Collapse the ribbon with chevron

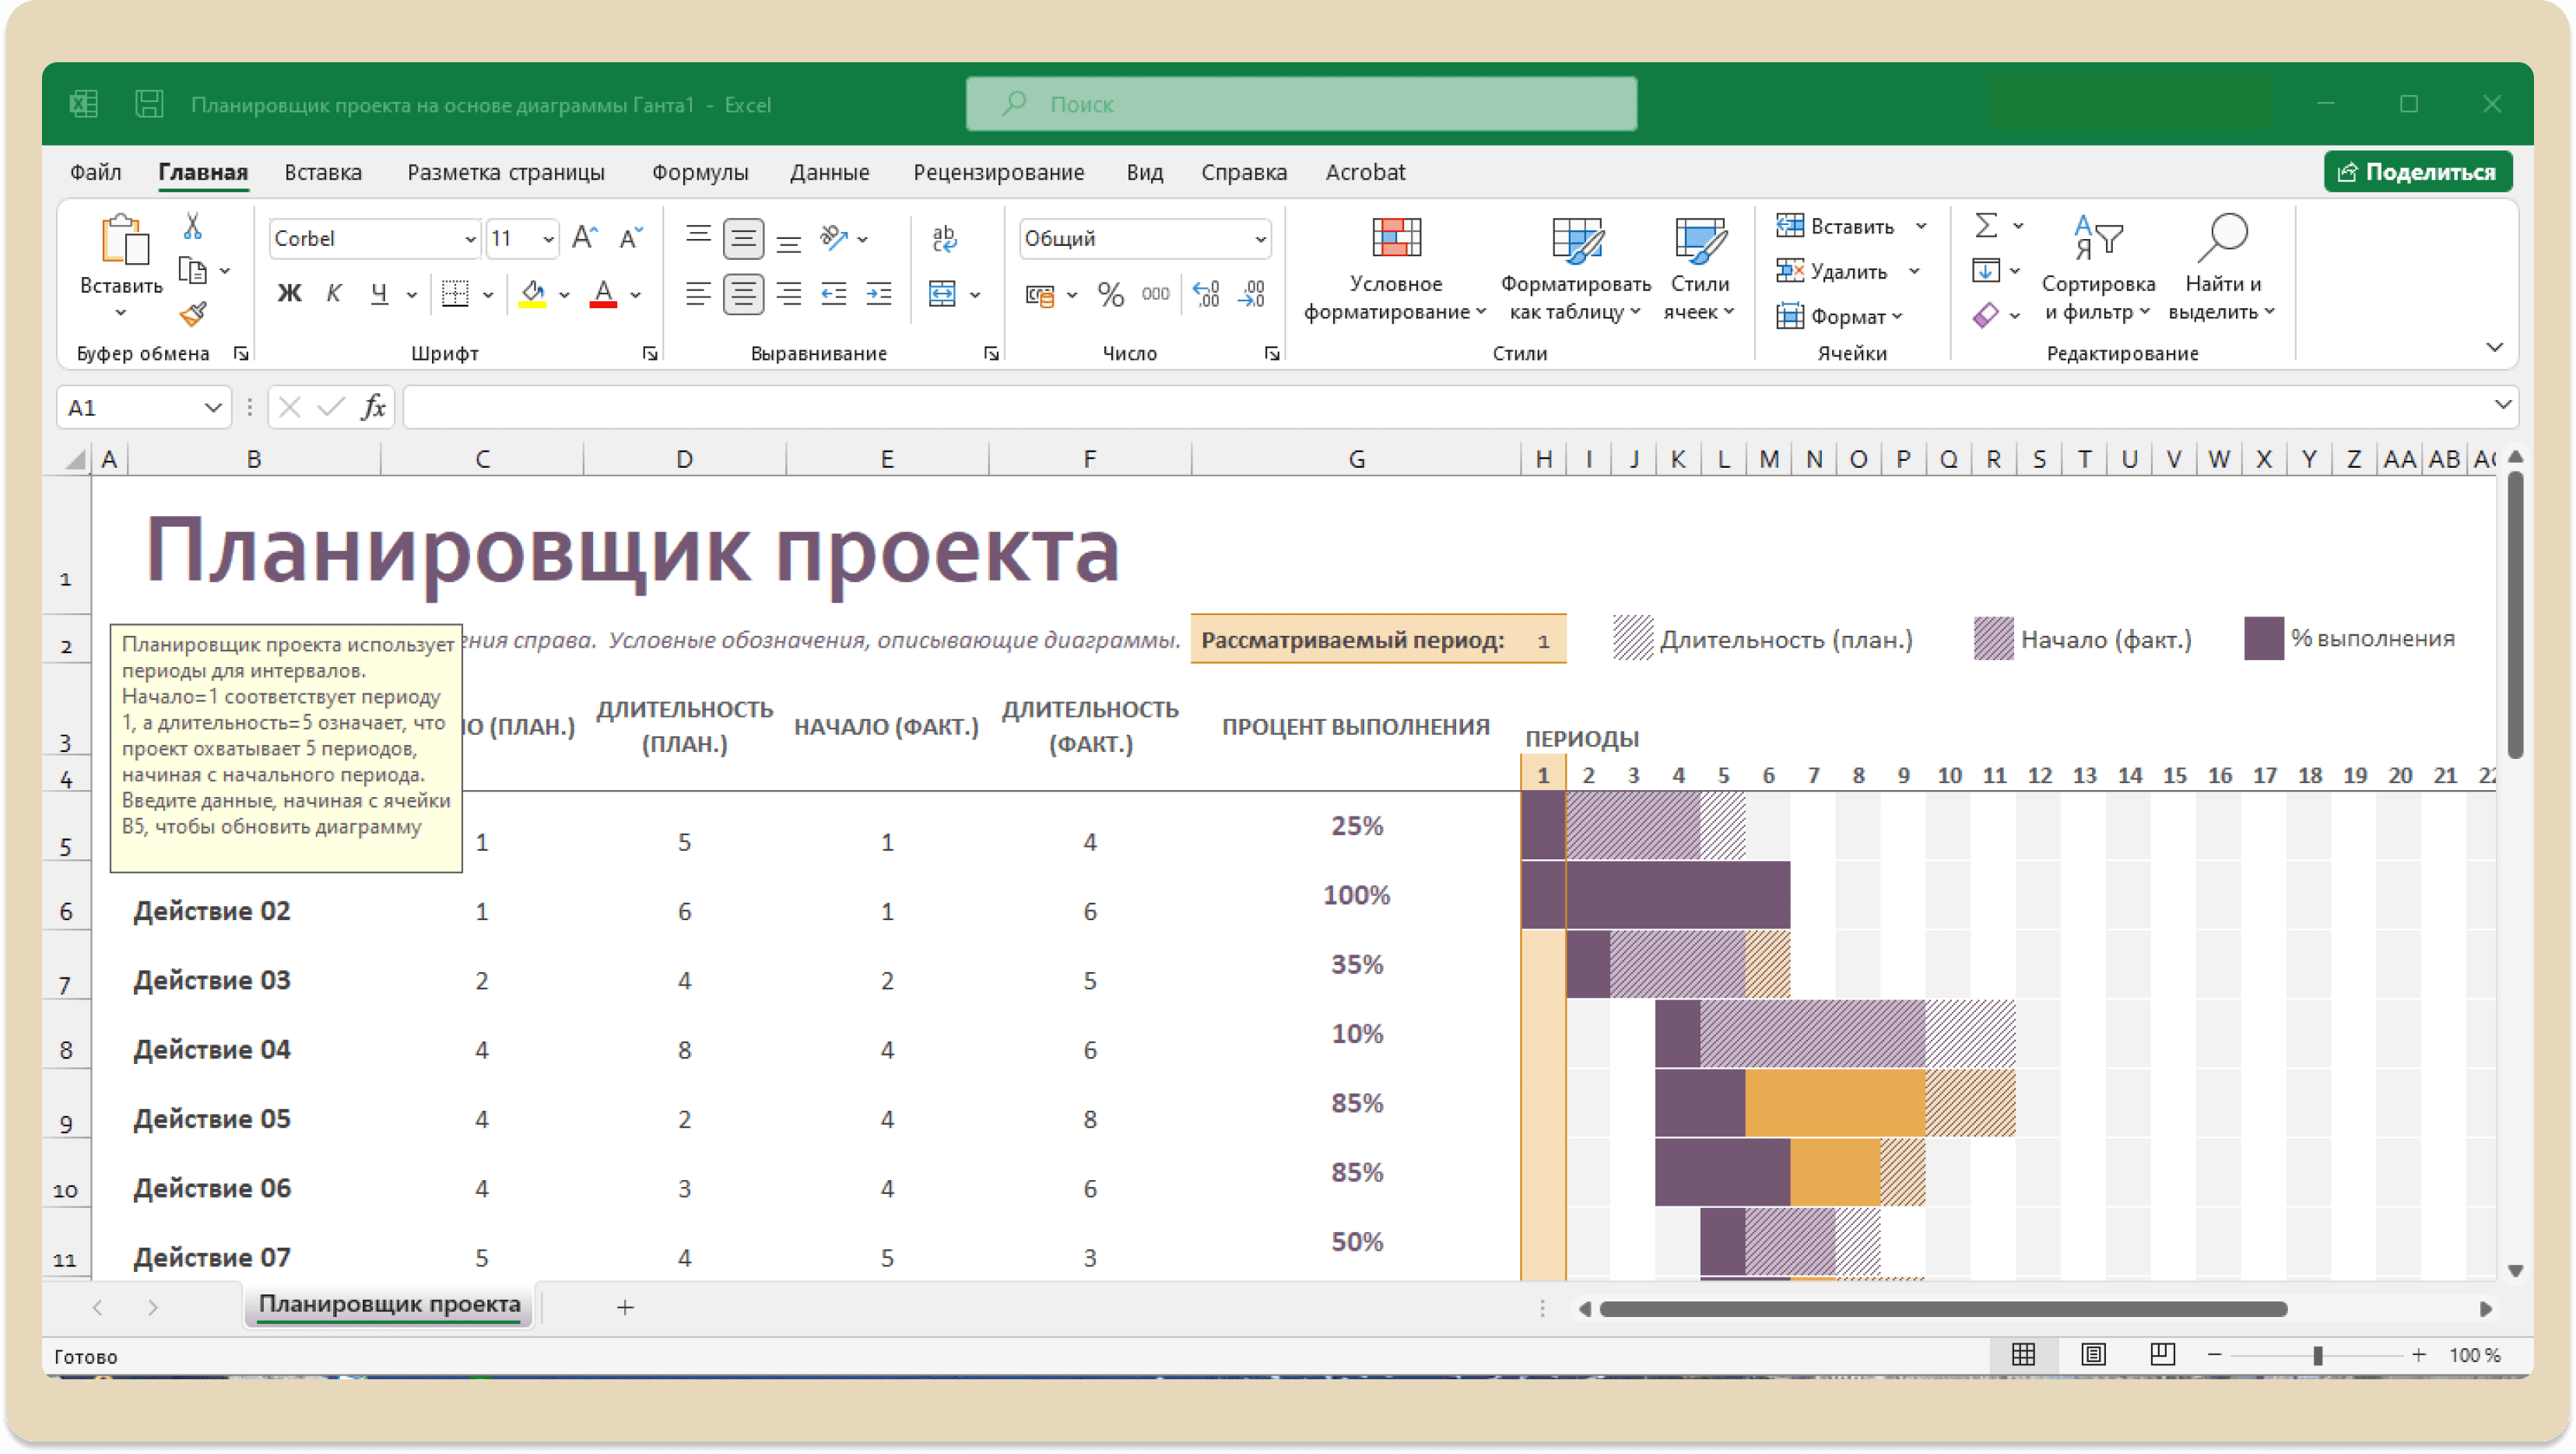tap(2494, 347)
